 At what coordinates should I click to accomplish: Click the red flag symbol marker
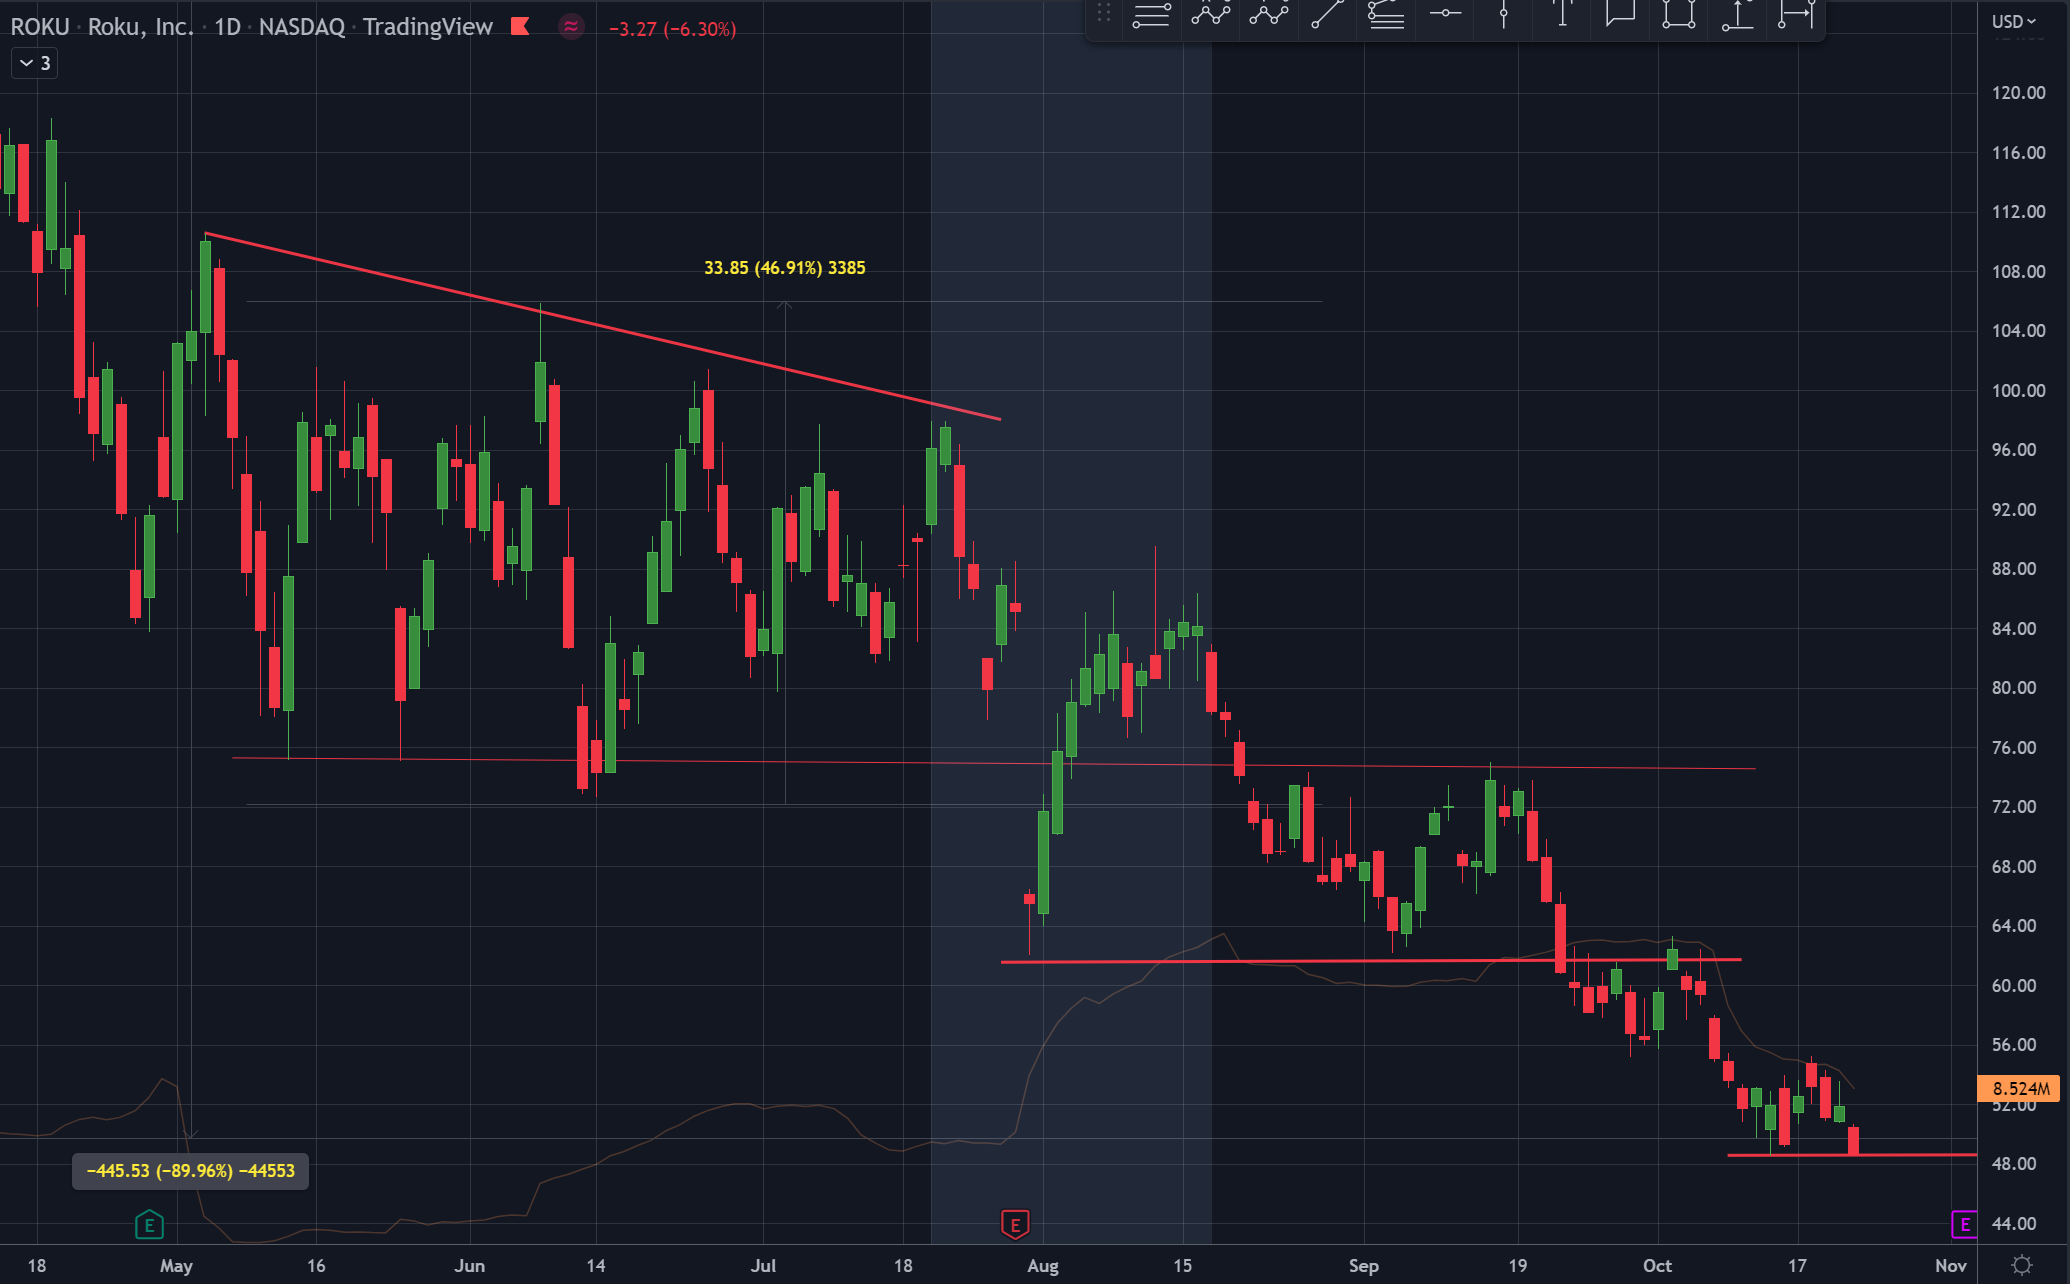pos(520,27)
